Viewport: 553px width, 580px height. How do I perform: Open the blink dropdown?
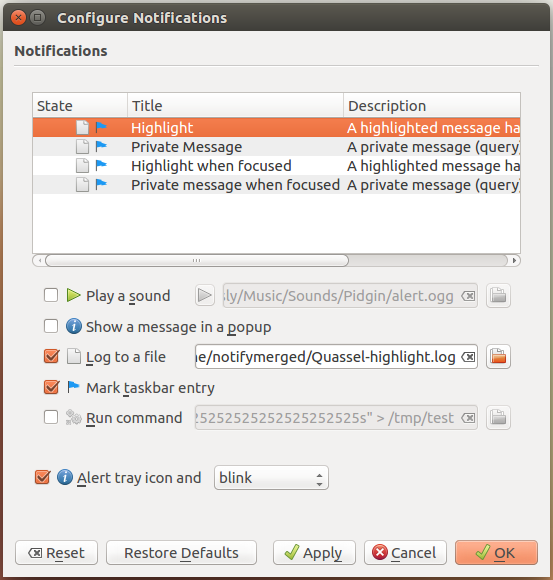(271, 478)
